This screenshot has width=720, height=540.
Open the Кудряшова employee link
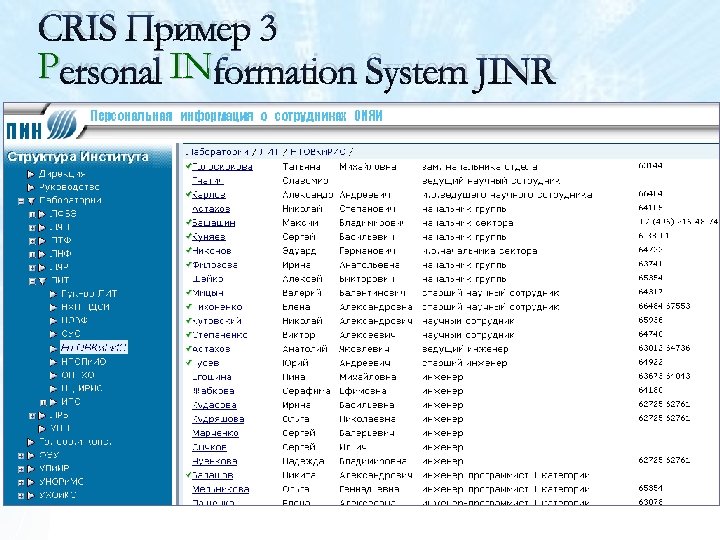pyautogui.click(x=218, y=419)
